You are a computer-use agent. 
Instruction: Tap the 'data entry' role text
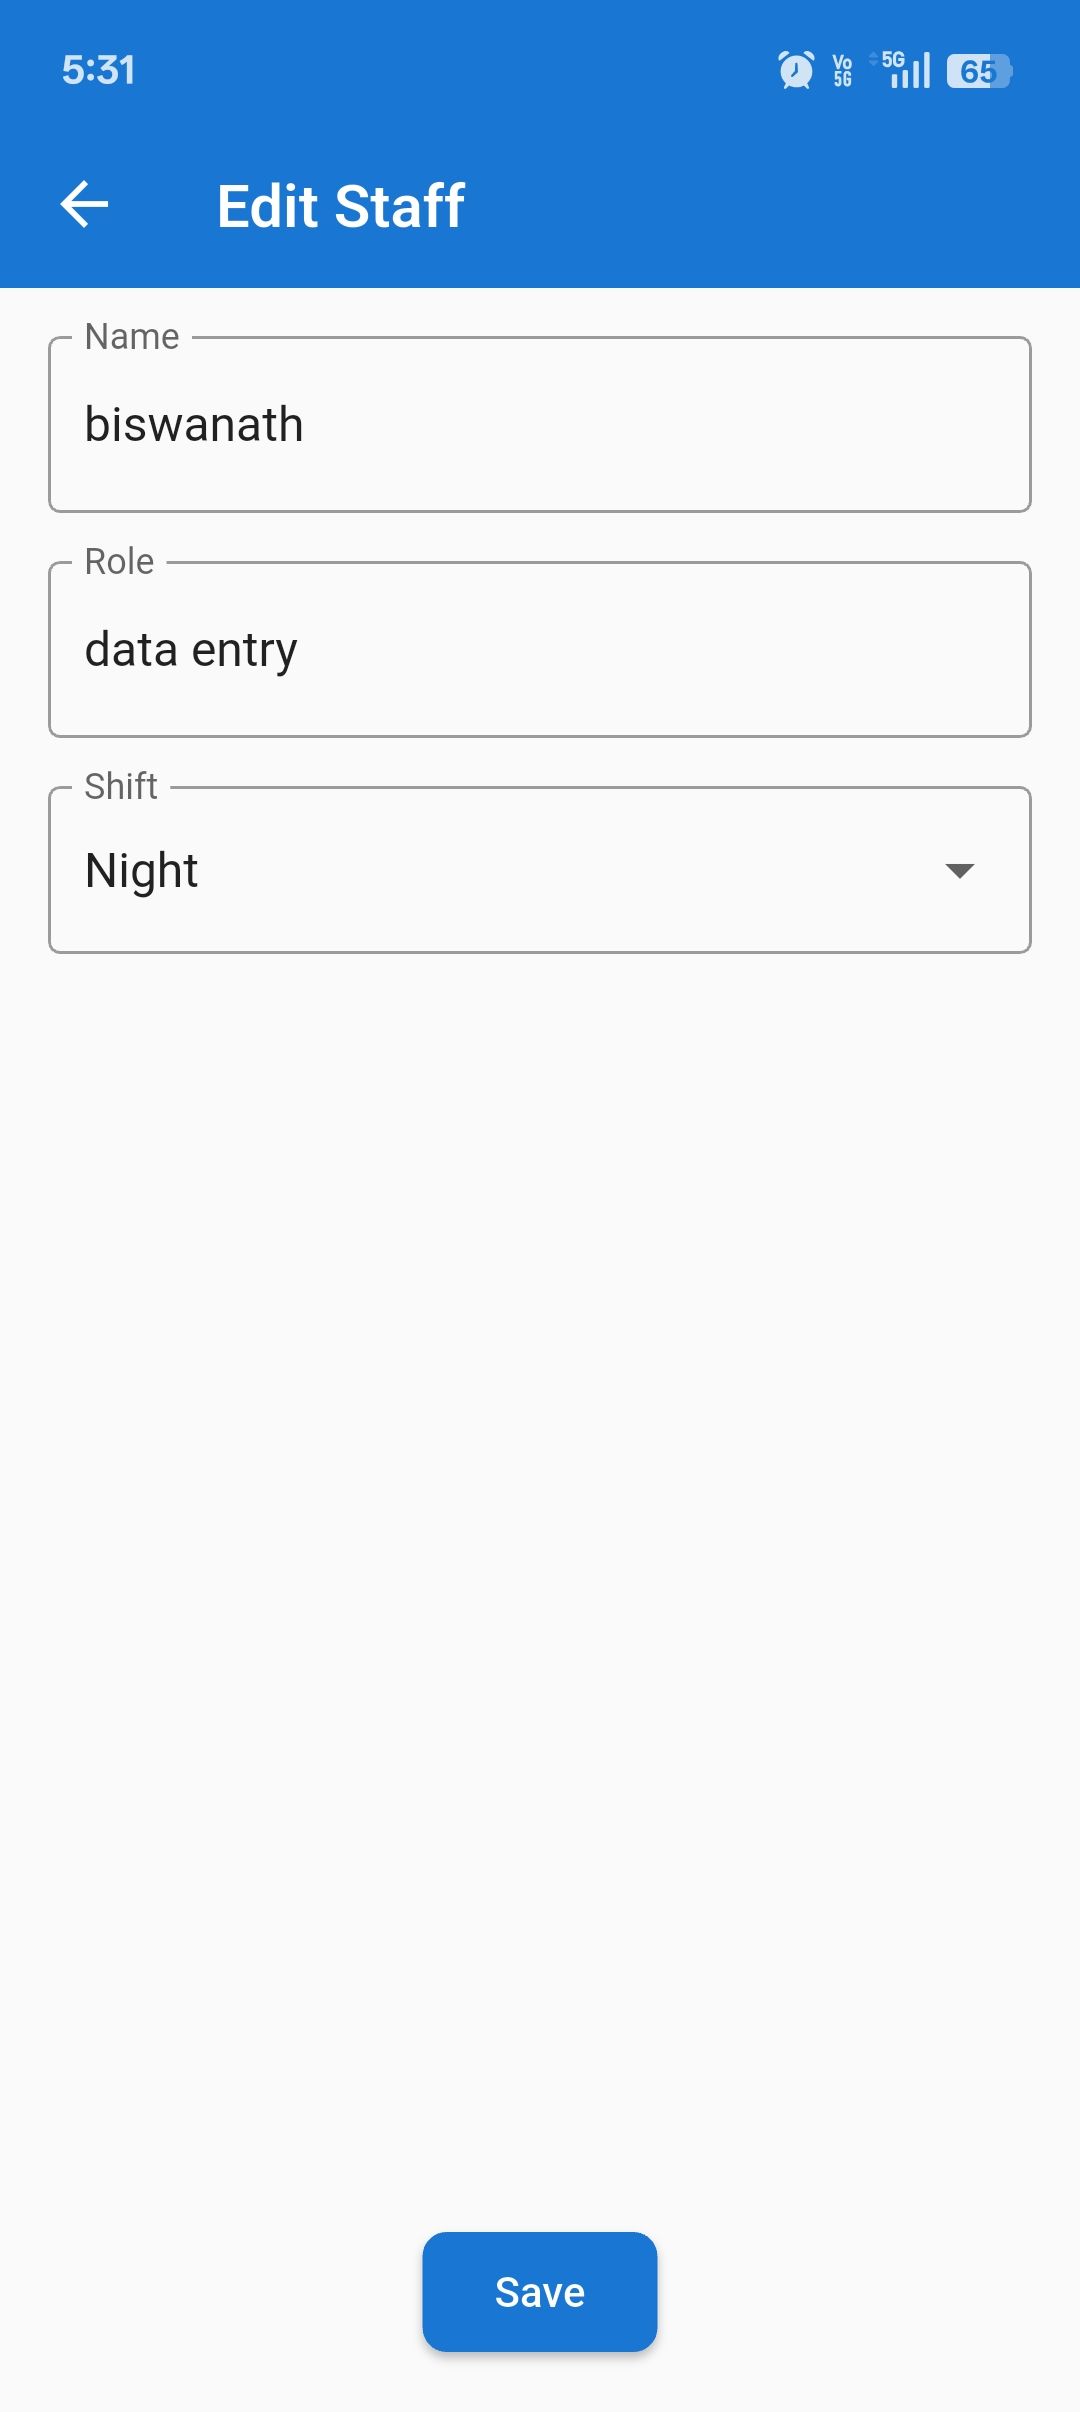[x=191, y=650]
